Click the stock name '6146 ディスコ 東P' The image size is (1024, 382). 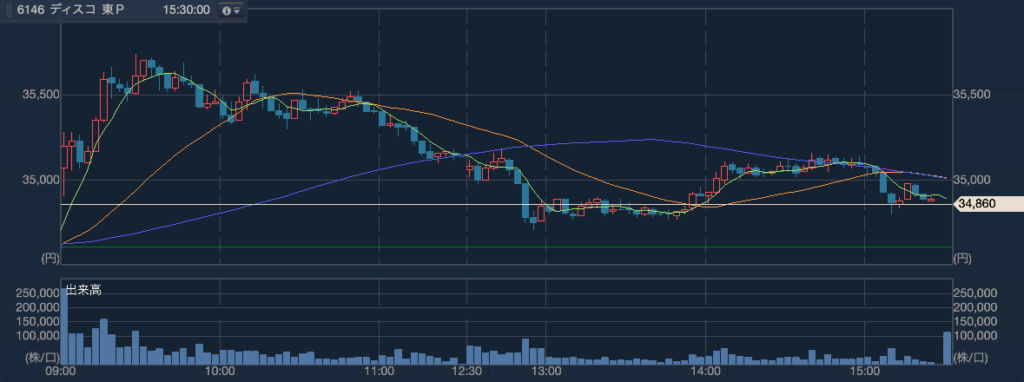pyautogui.click(x=71, y=10)
